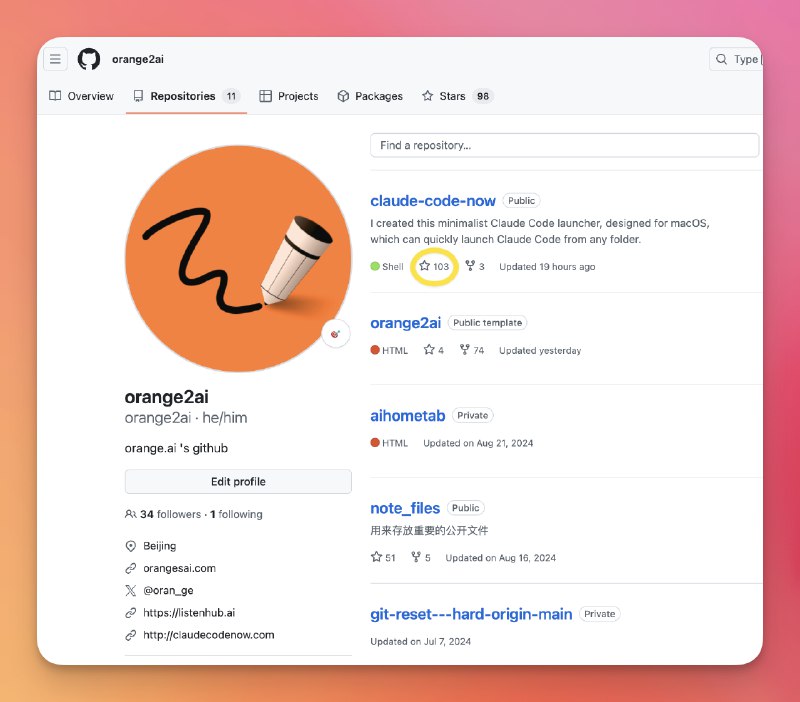Click the Shell language label
Screen dimensions: 800x702
pyautogui.click(x=387, y=266)
